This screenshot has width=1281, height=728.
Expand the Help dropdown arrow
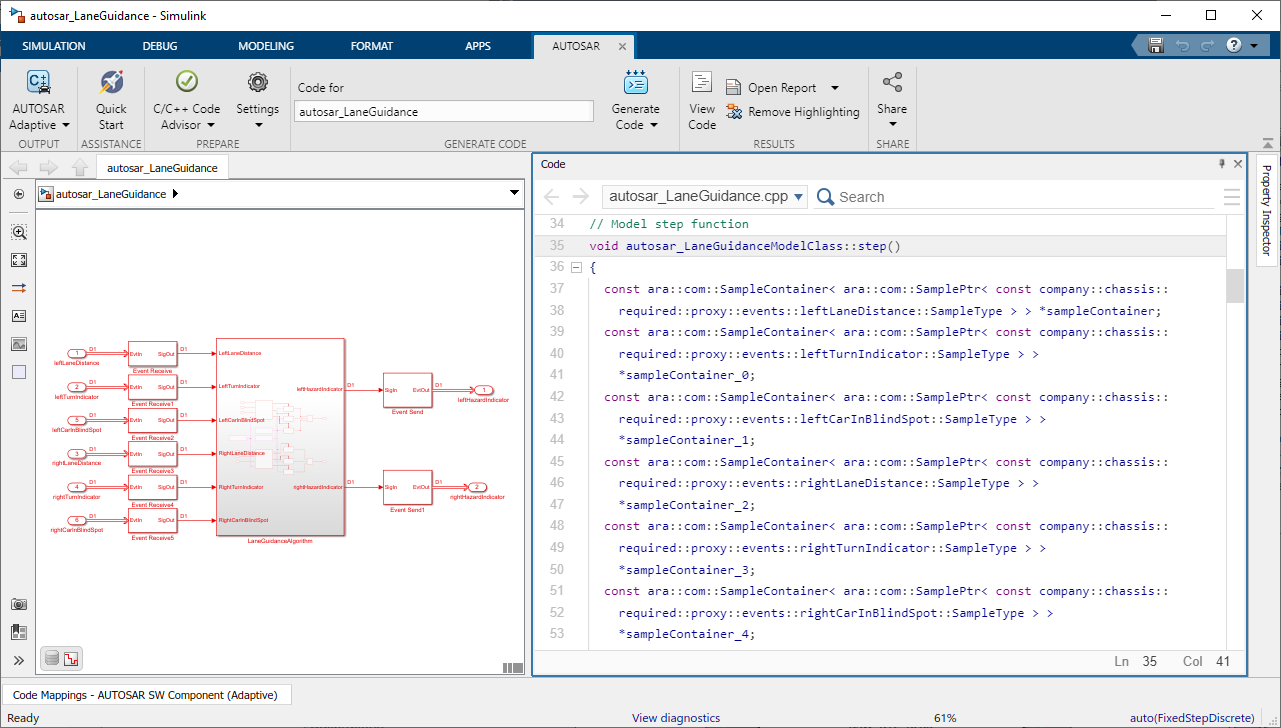coord(1252,46)
